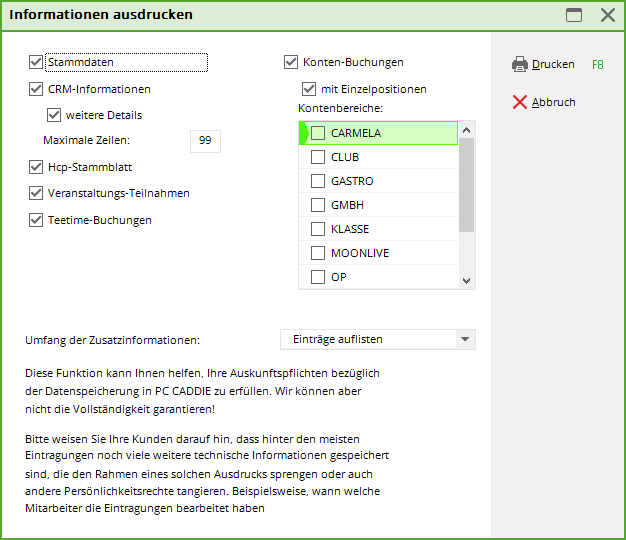
Task: Close the Informationen ausdrucken dialog
Action: (x=607, y=15)
